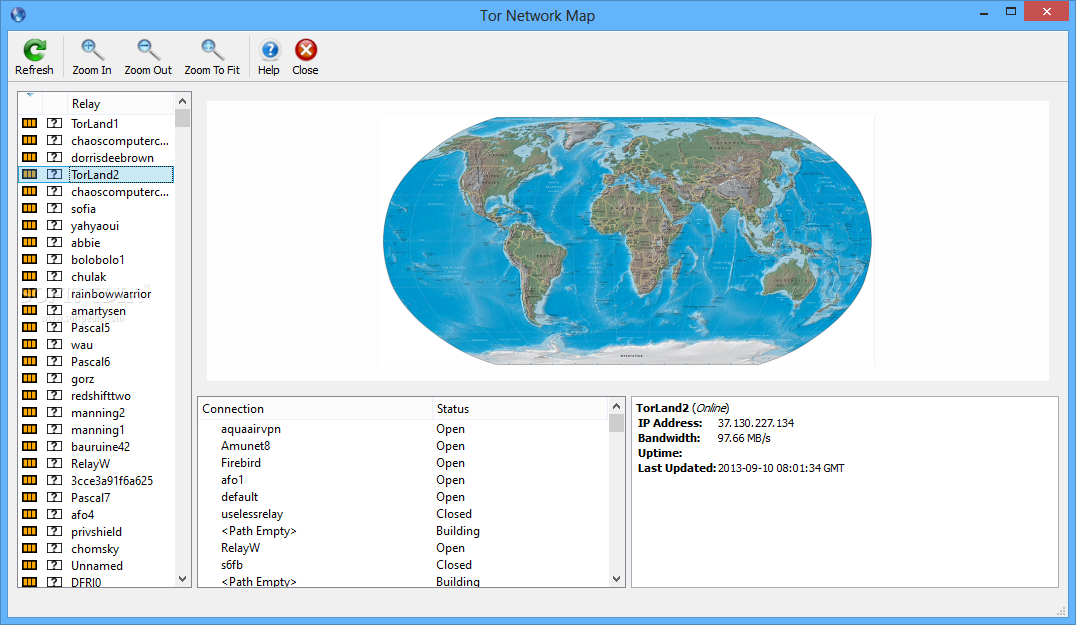Select the amartysen relay
This screenshot has width=1076, height=625.
point(98,311)
